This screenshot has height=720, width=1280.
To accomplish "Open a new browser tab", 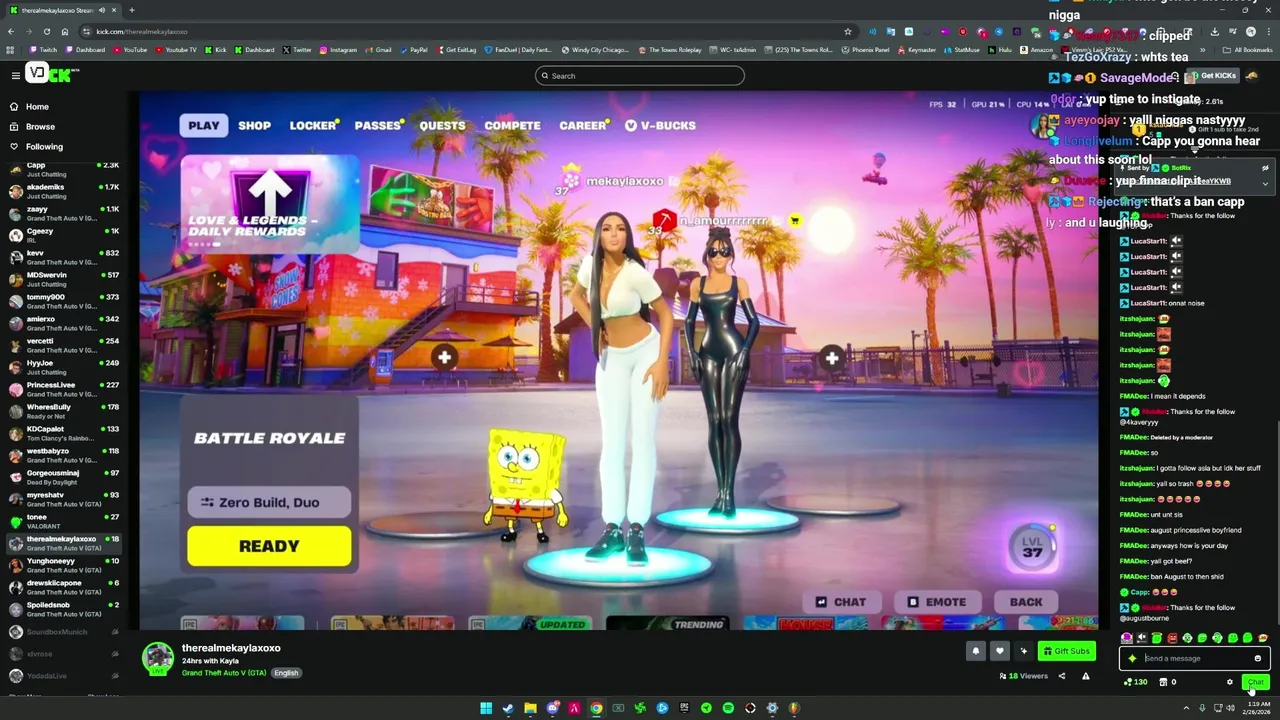I will [131, 10].
